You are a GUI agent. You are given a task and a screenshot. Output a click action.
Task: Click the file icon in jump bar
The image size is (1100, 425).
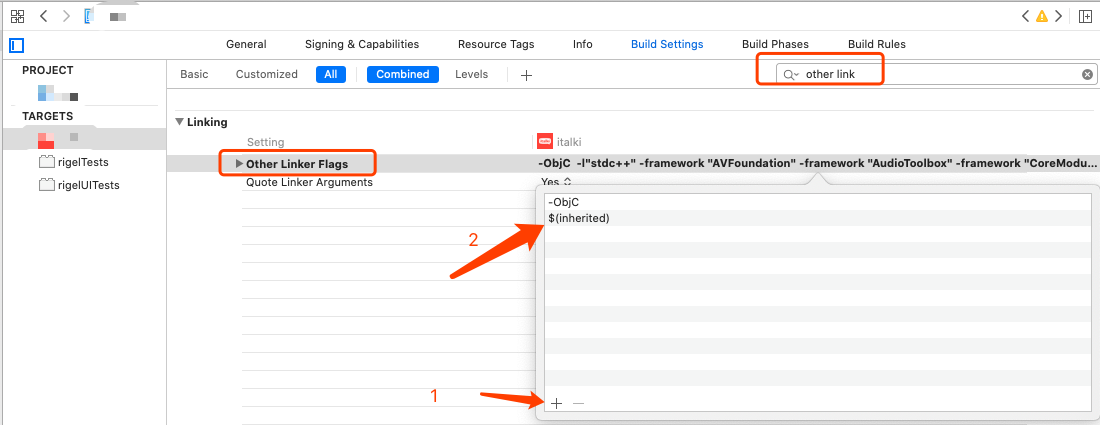pos(88,15)
